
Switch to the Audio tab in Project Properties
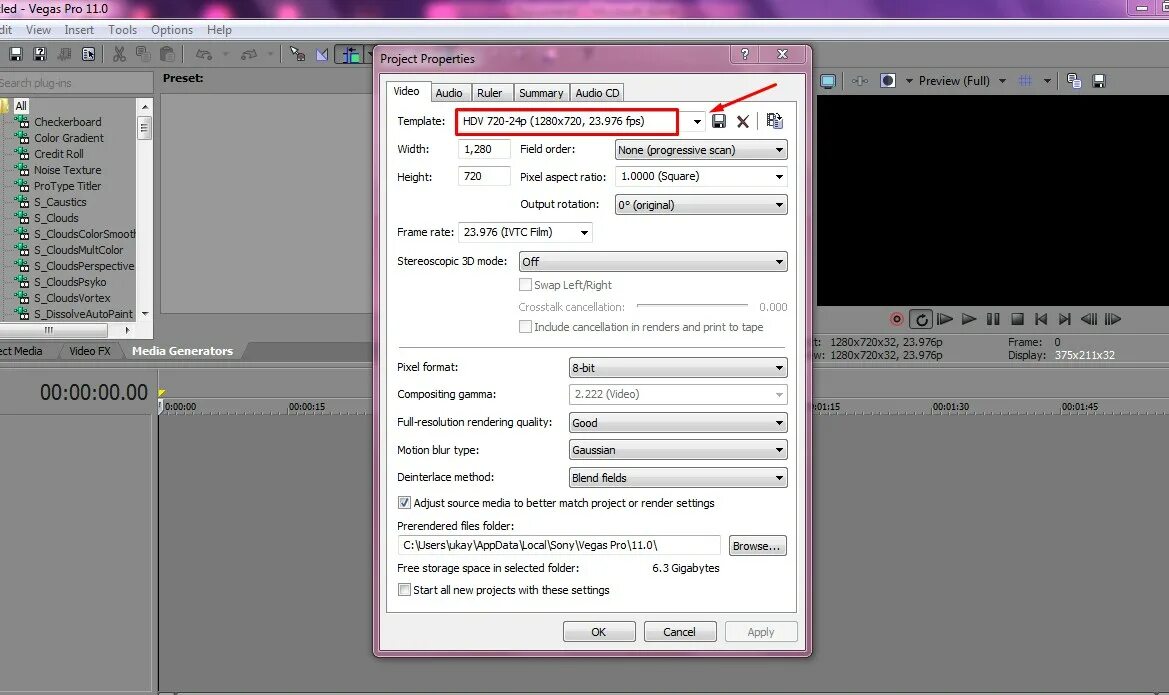[x=449, y=93]
